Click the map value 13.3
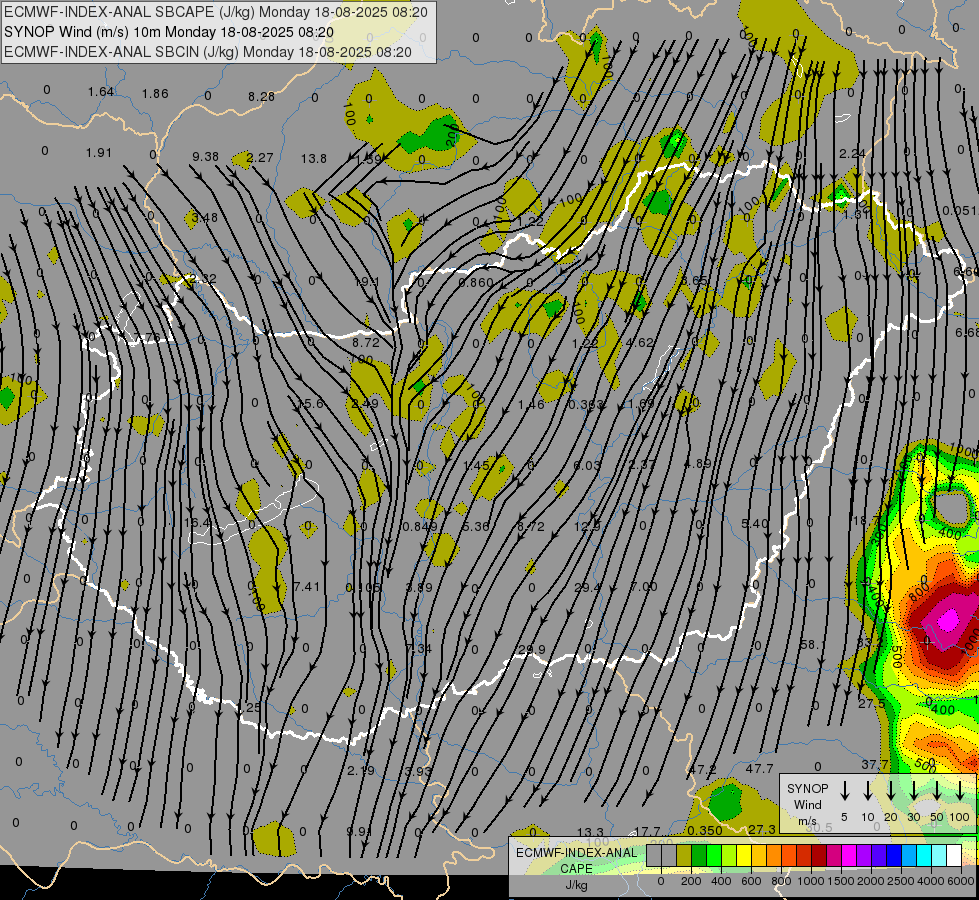Screen dimensions: 979x900 coord(590,832)
